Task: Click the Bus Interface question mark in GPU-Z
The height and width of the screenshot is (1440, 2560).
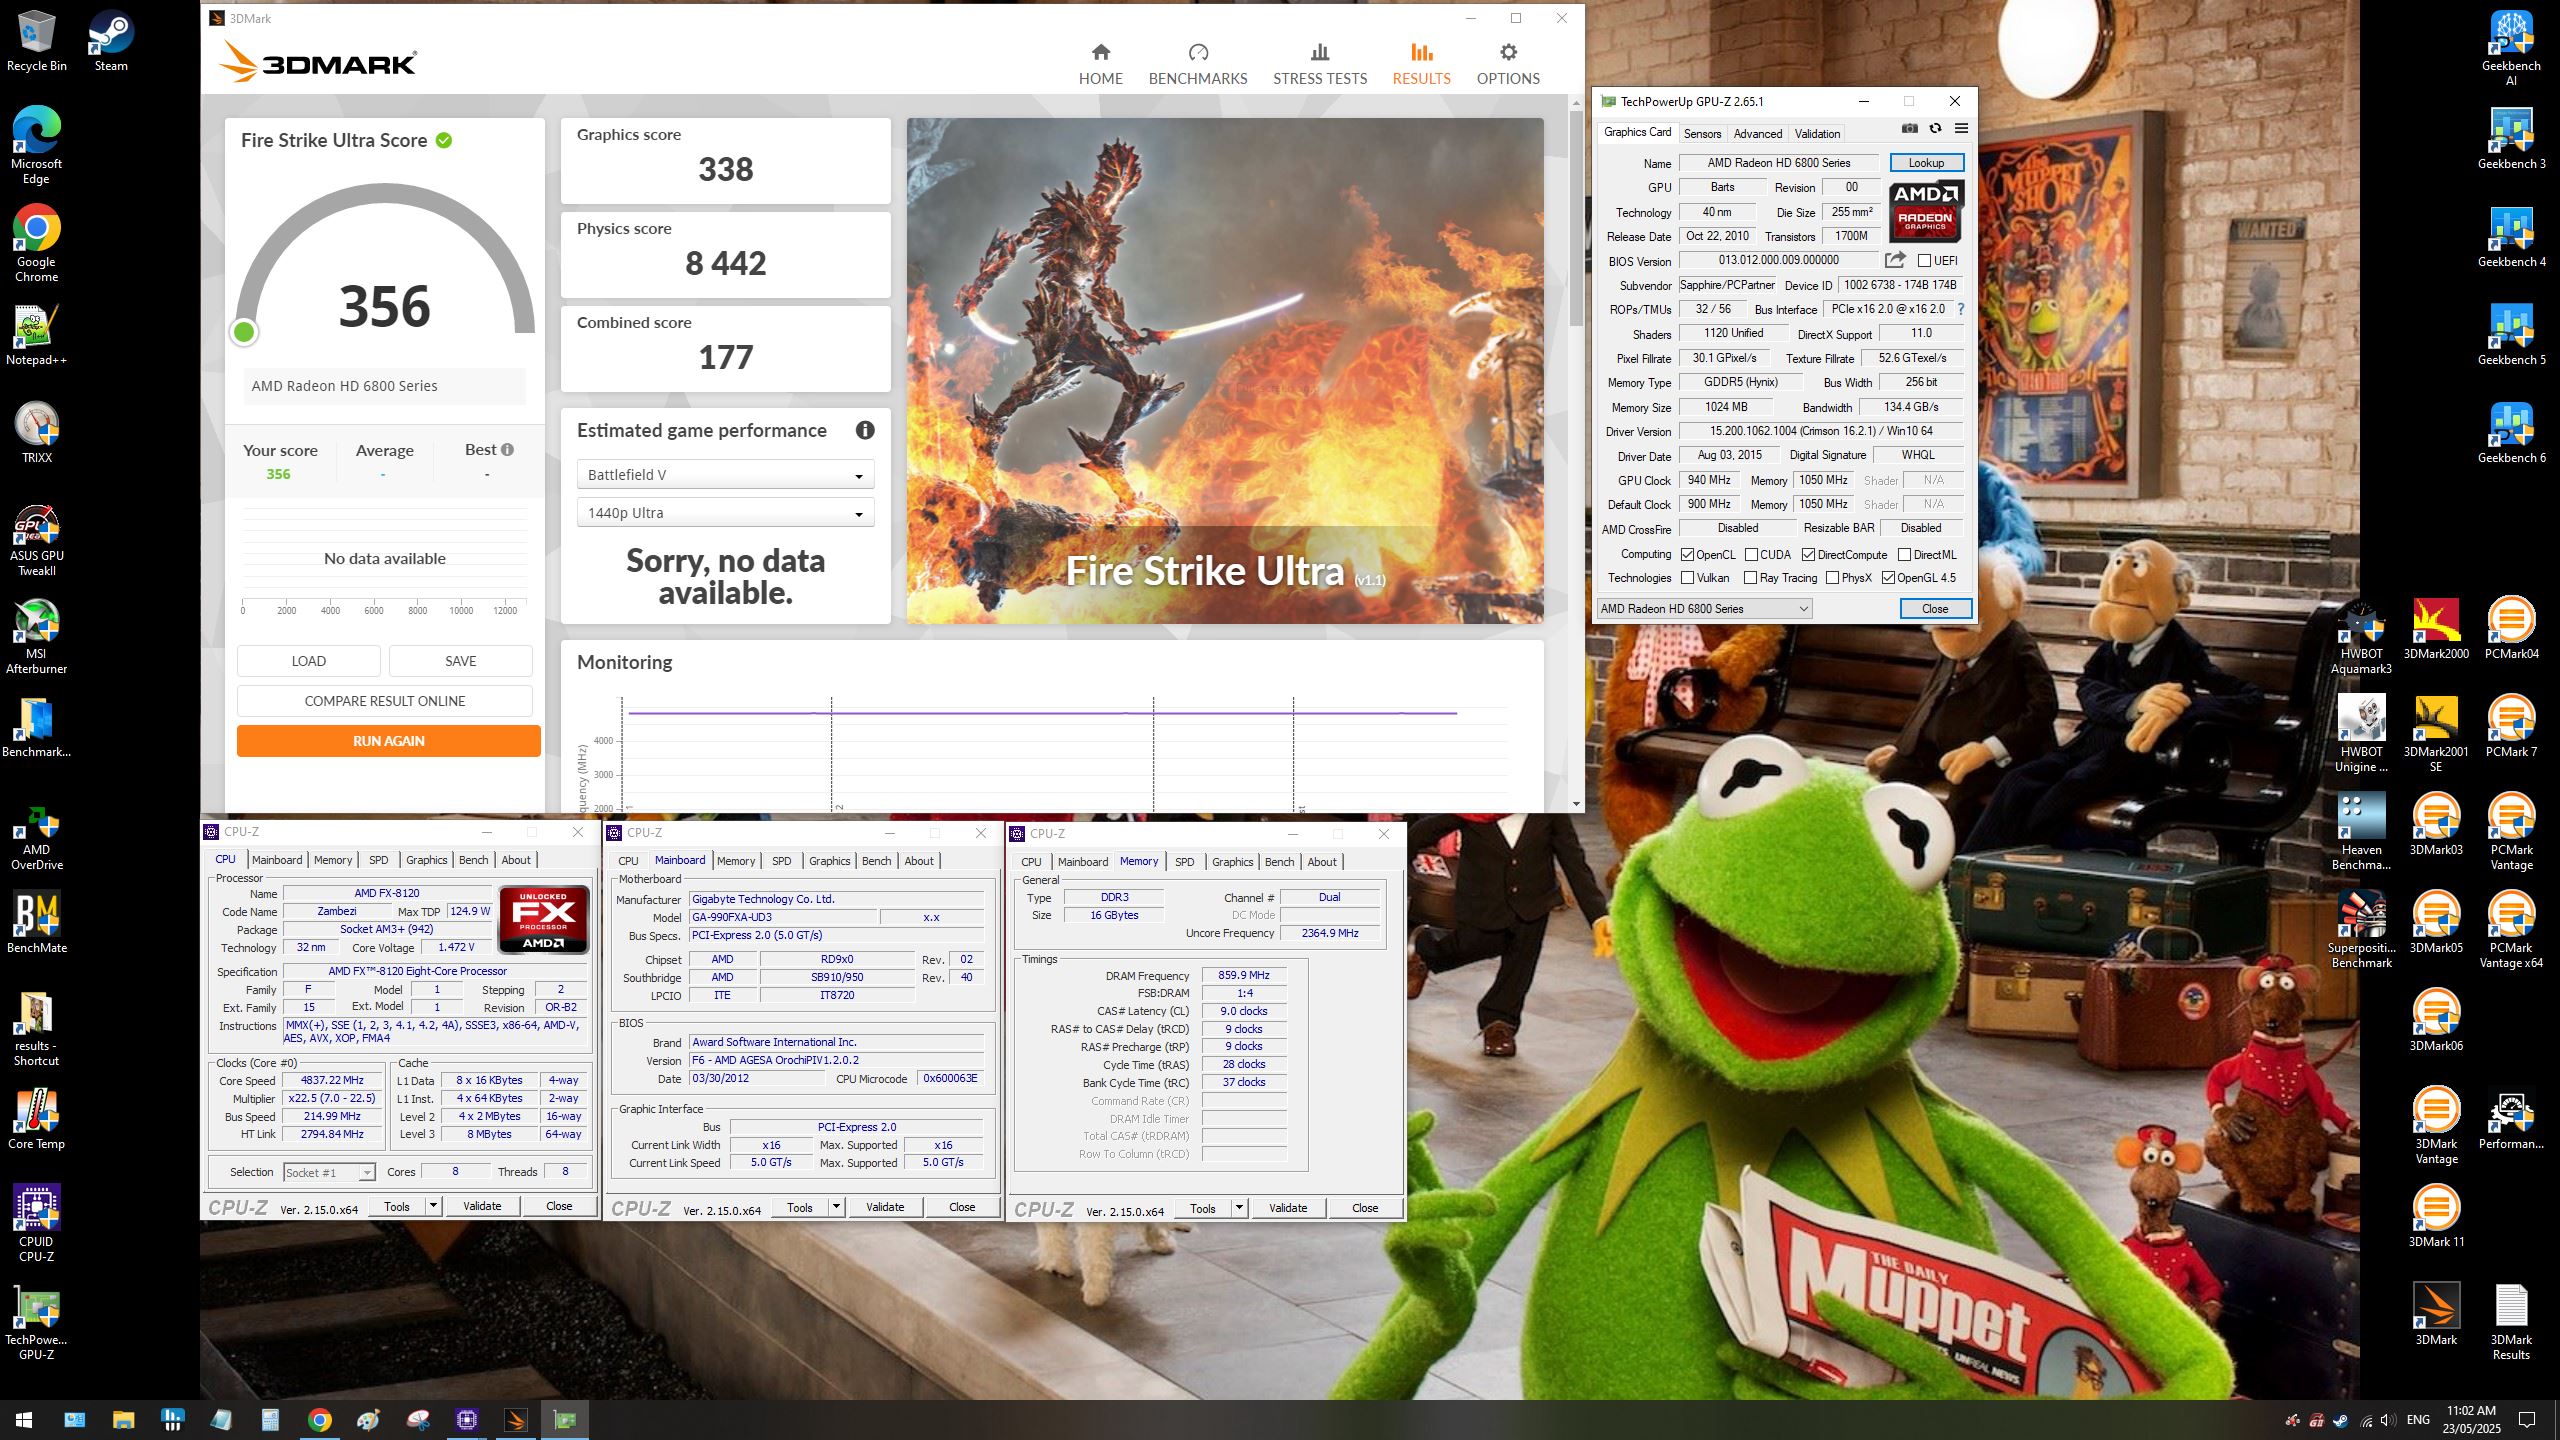Action: click(x=1960, y=309)
